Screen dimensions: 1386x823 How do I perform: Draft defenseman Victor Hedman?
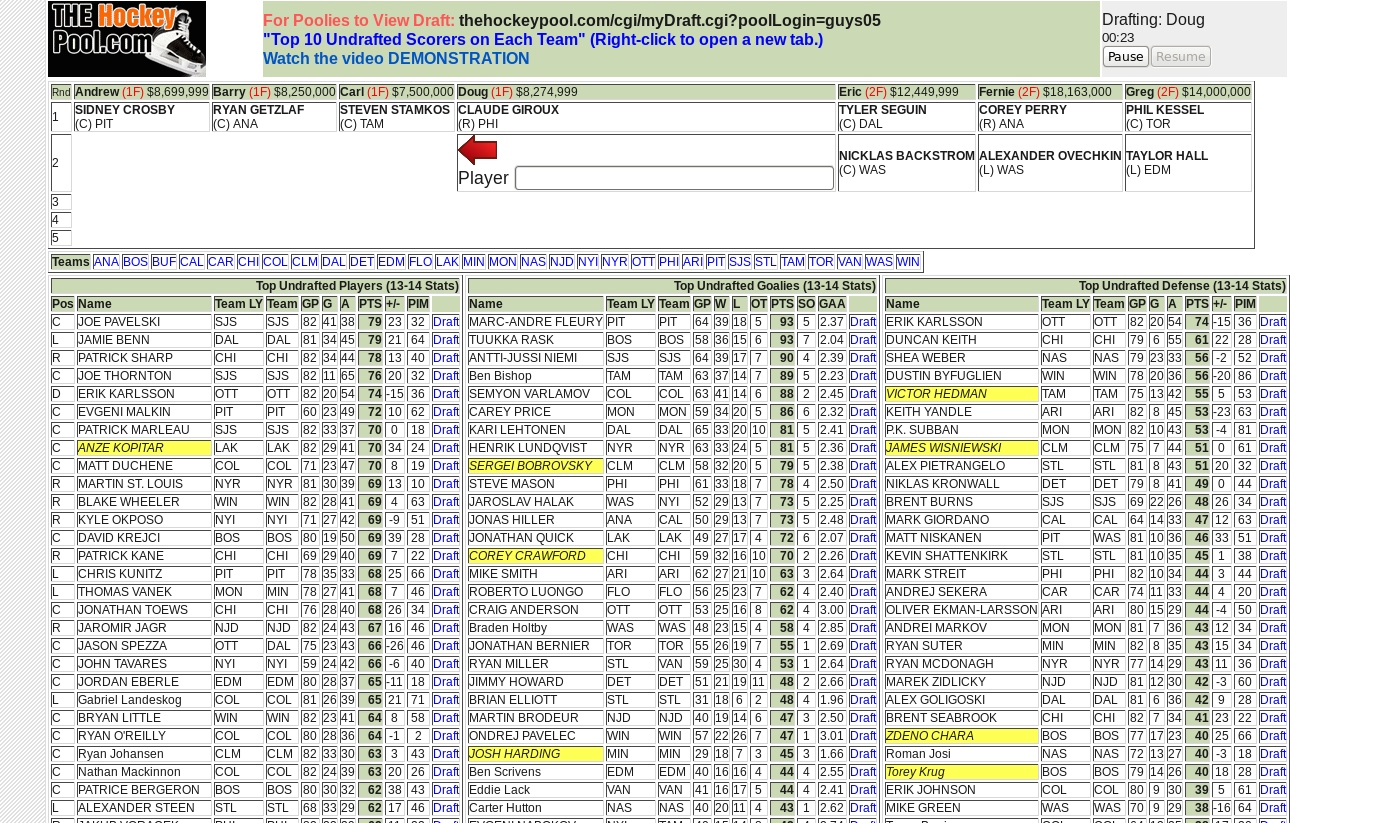pos(1273,394)
